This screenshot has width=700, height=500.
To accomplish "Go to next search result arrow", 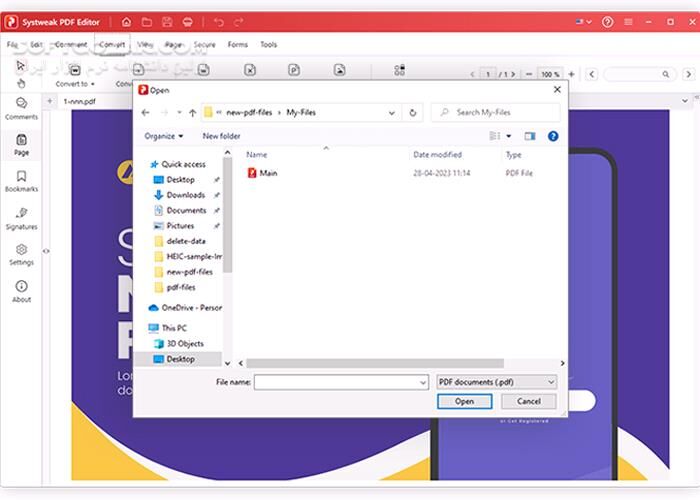I will pyautogui.click(x=688, y=74).
